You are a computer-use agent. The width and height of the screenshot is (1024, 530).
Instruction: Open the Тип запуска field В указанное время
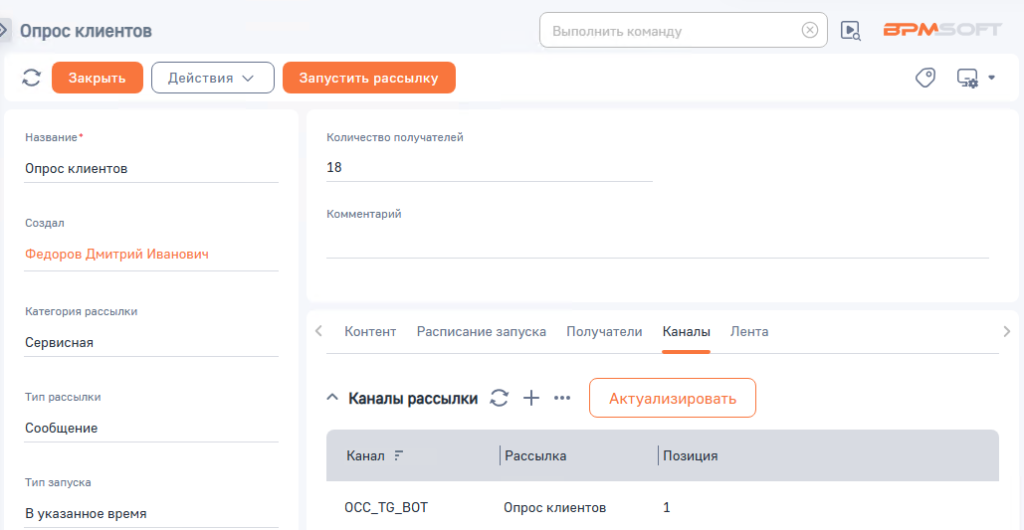tap(152, 514)
